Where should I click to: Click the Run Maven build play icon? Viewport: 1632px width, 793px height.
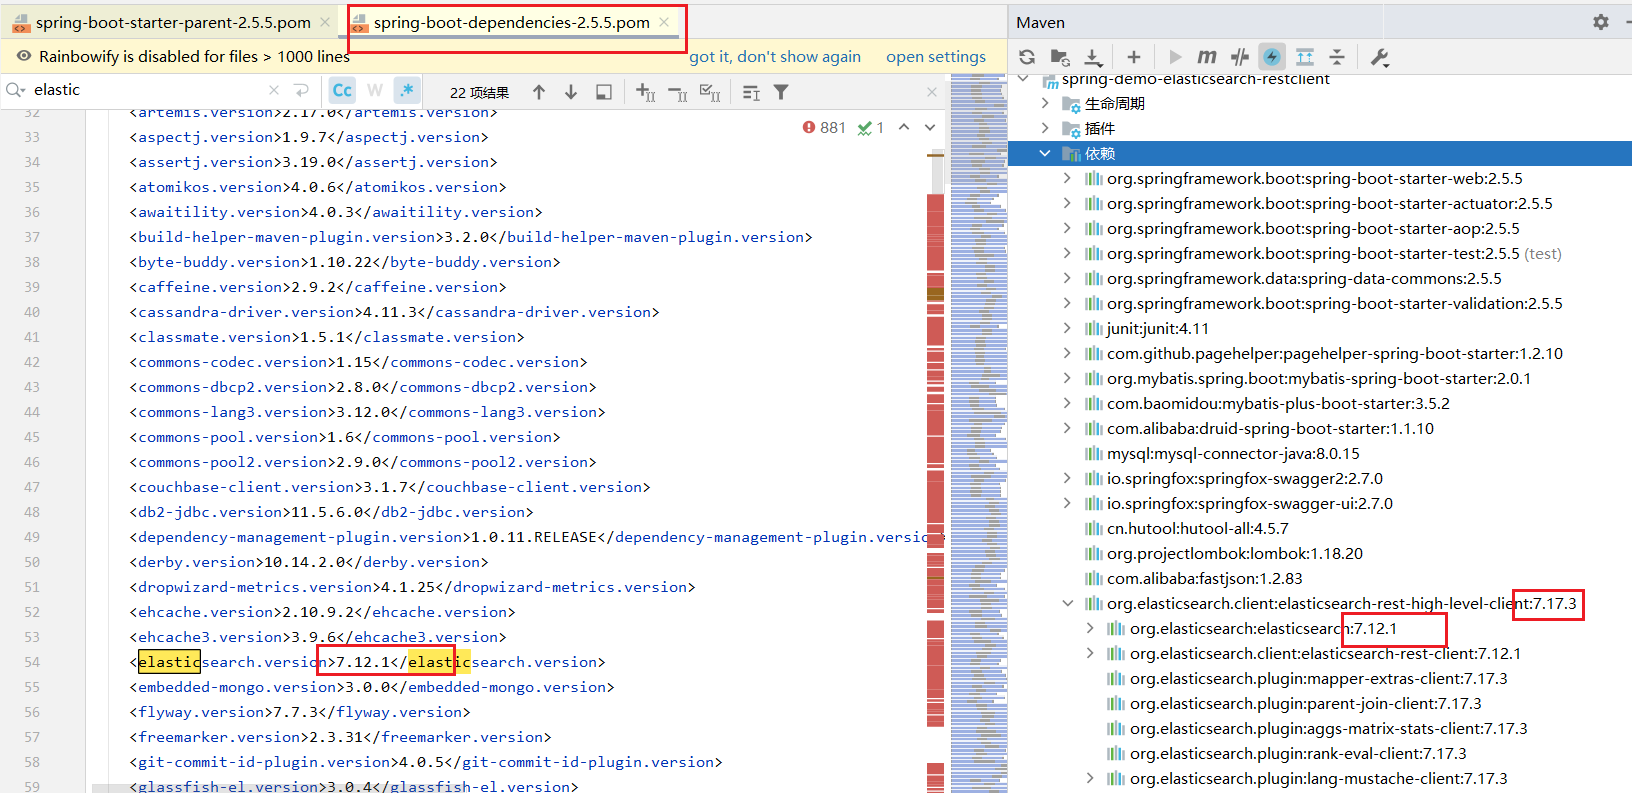pyautogui.click(x=1175, y=57)
